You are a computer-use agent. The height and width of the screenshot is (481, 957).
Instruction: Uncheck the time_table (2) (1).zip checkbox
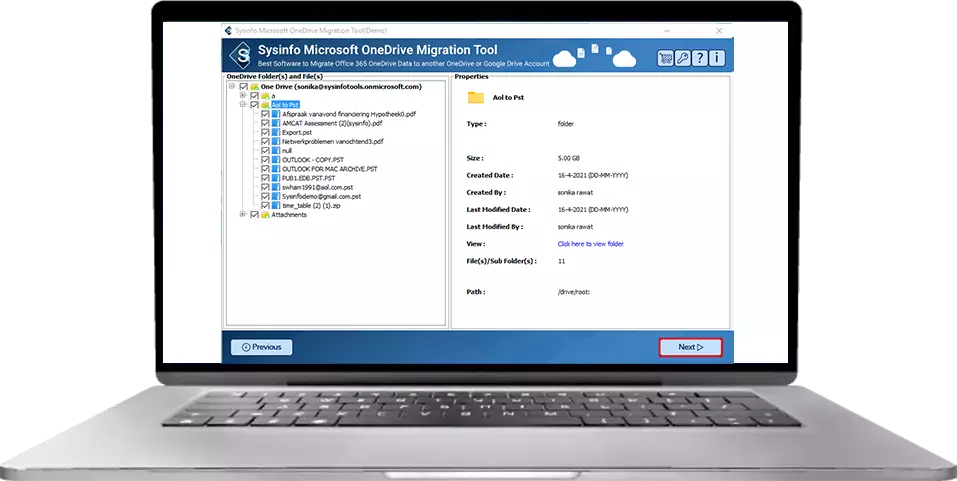(x=265, y=206)
